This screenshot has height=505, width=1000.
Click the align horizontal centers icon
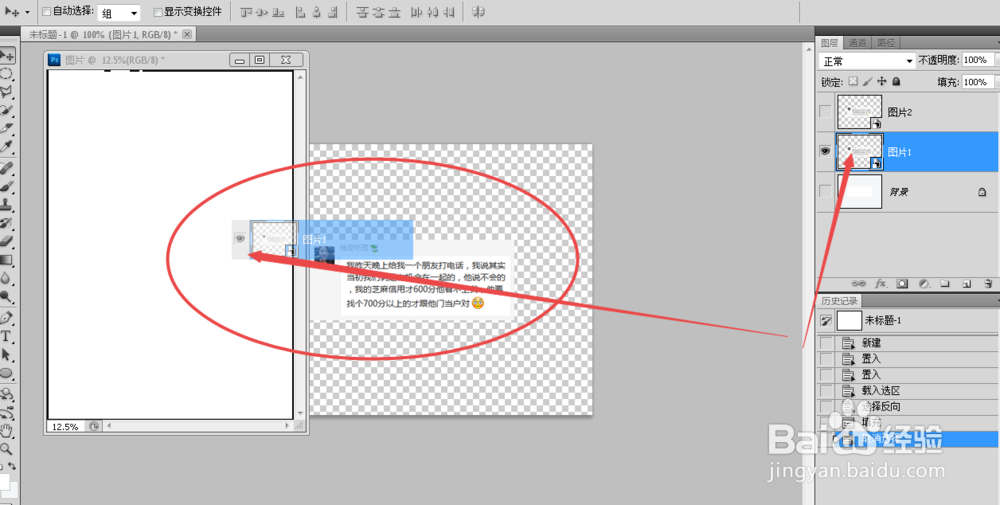316,11
